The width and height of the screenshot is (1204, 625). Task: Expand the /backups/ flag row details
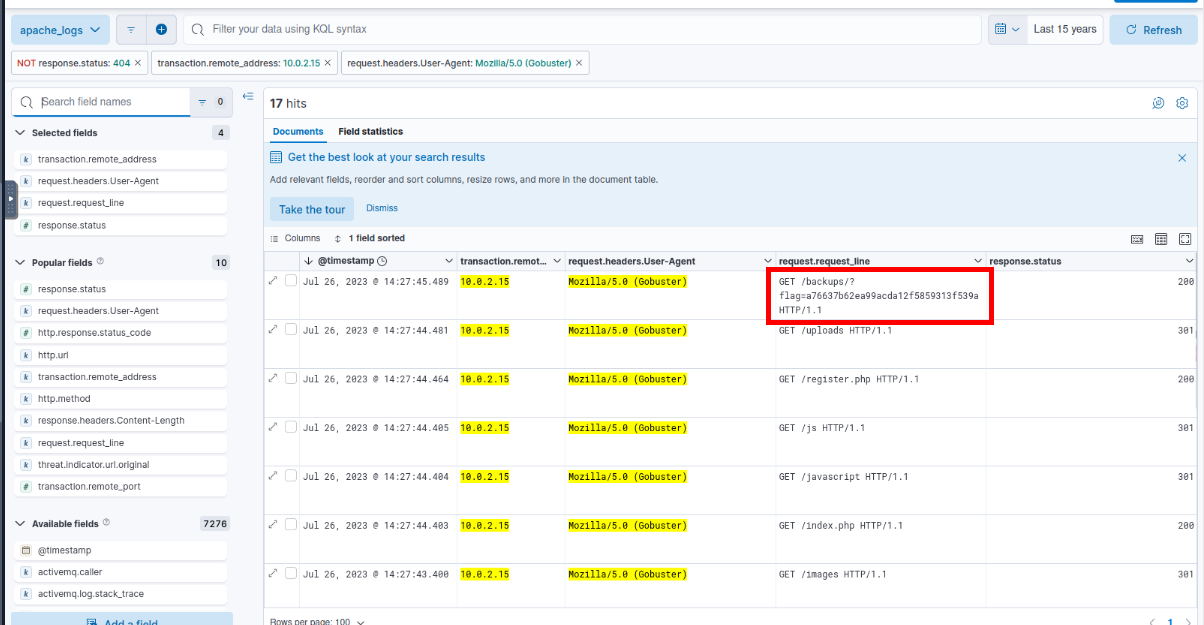273,281
